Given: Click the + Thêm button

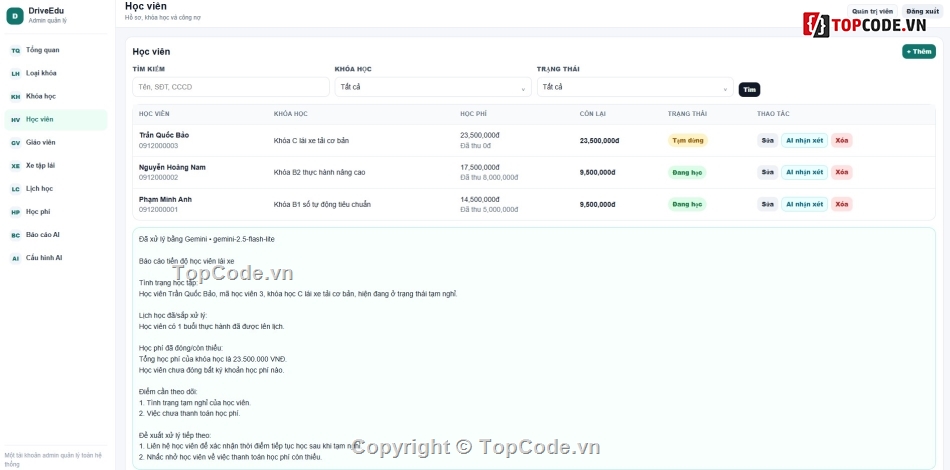Looking at the screenshot, I should (918, 51).
